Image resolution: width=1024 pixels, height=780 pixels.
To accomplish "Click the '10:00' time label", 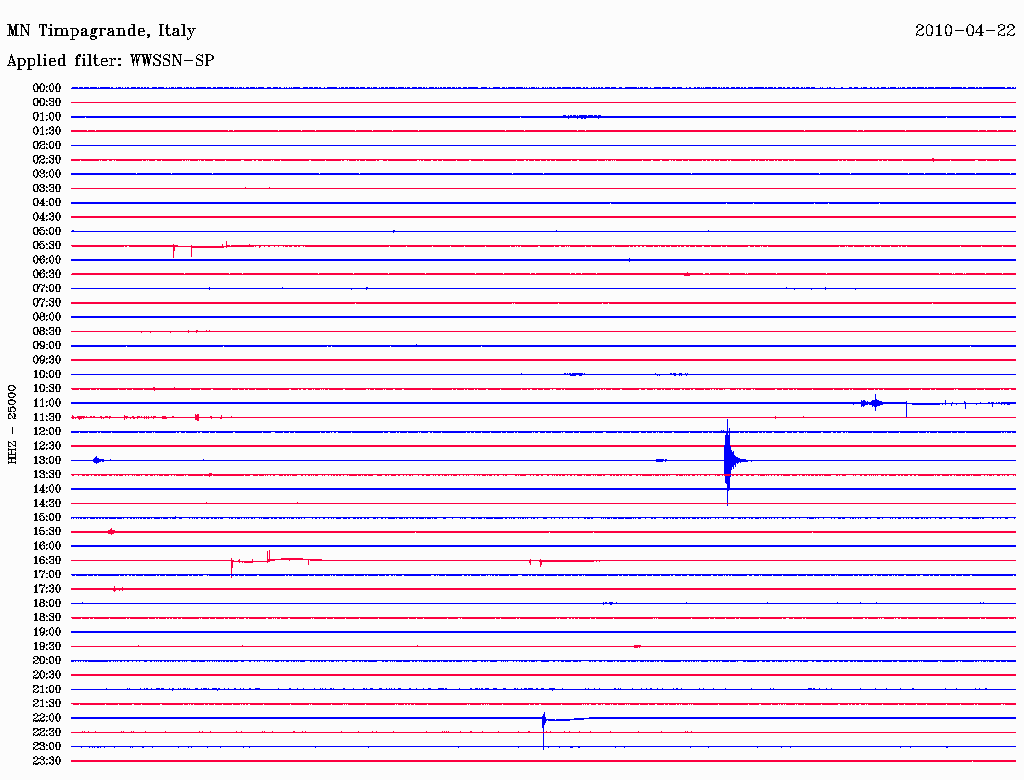I will pos(47,374).
